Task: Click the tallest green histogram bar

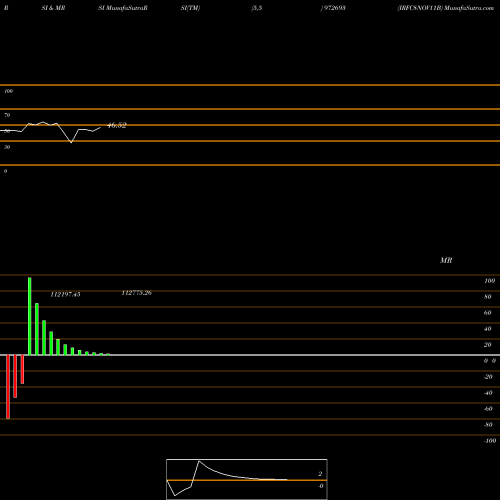Action: click(x=30, y=316)
